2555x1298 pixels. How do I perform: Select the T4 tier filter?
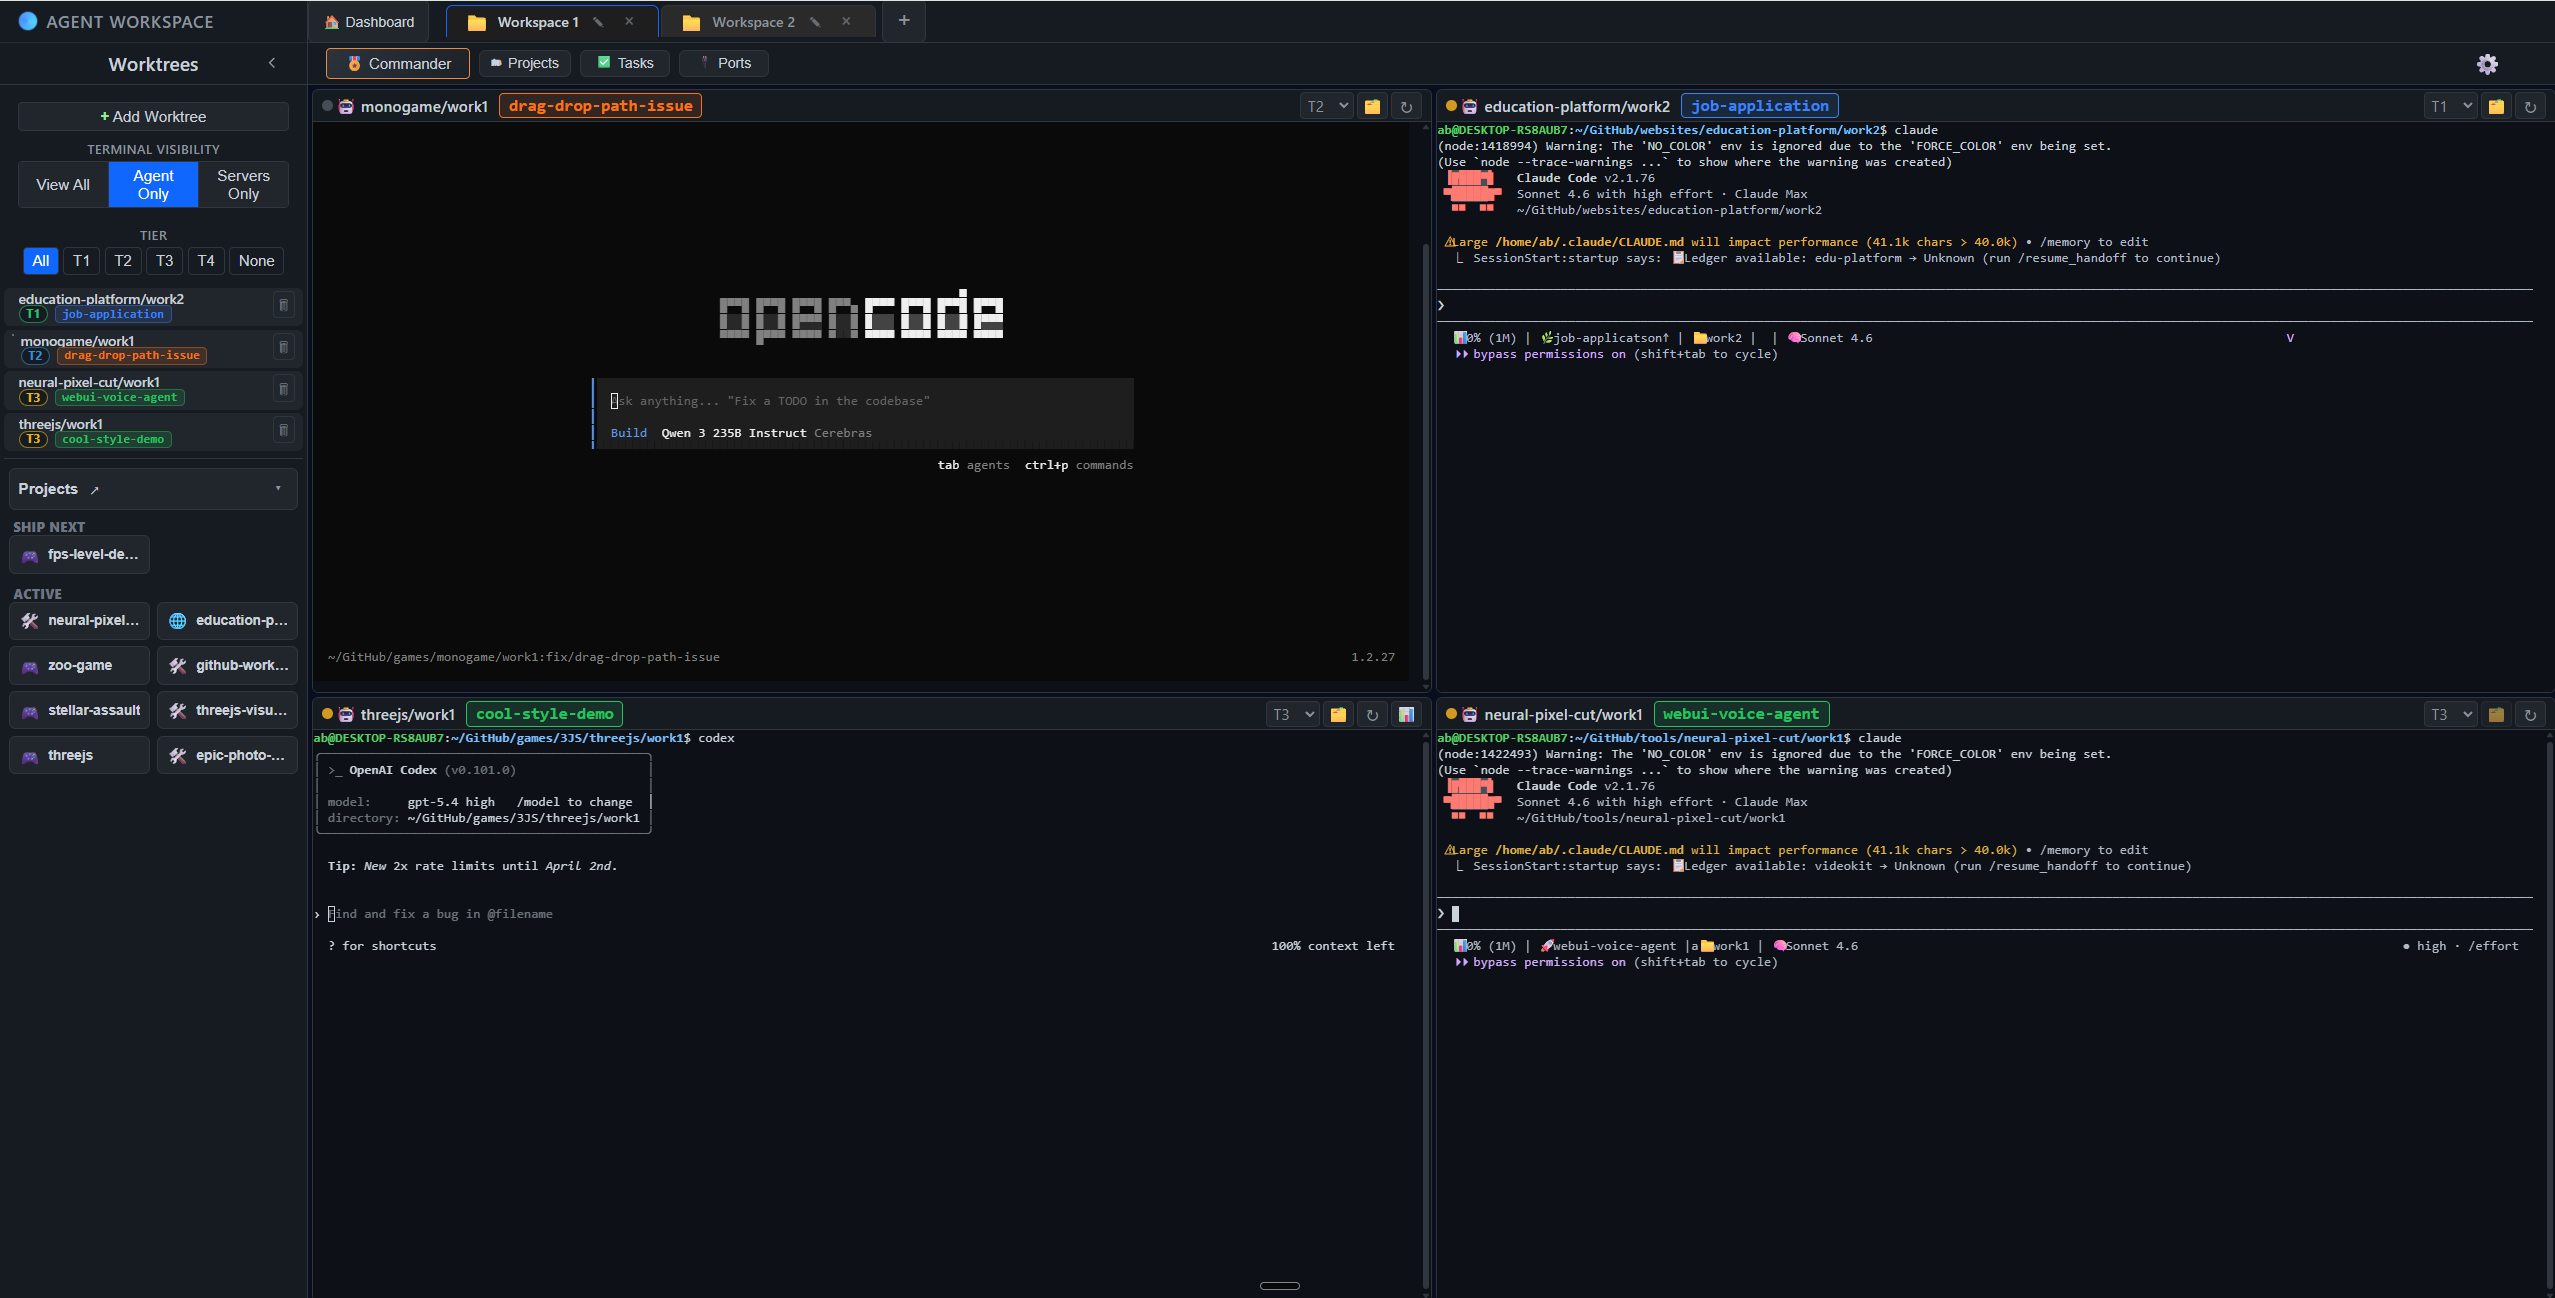[206, 260]
